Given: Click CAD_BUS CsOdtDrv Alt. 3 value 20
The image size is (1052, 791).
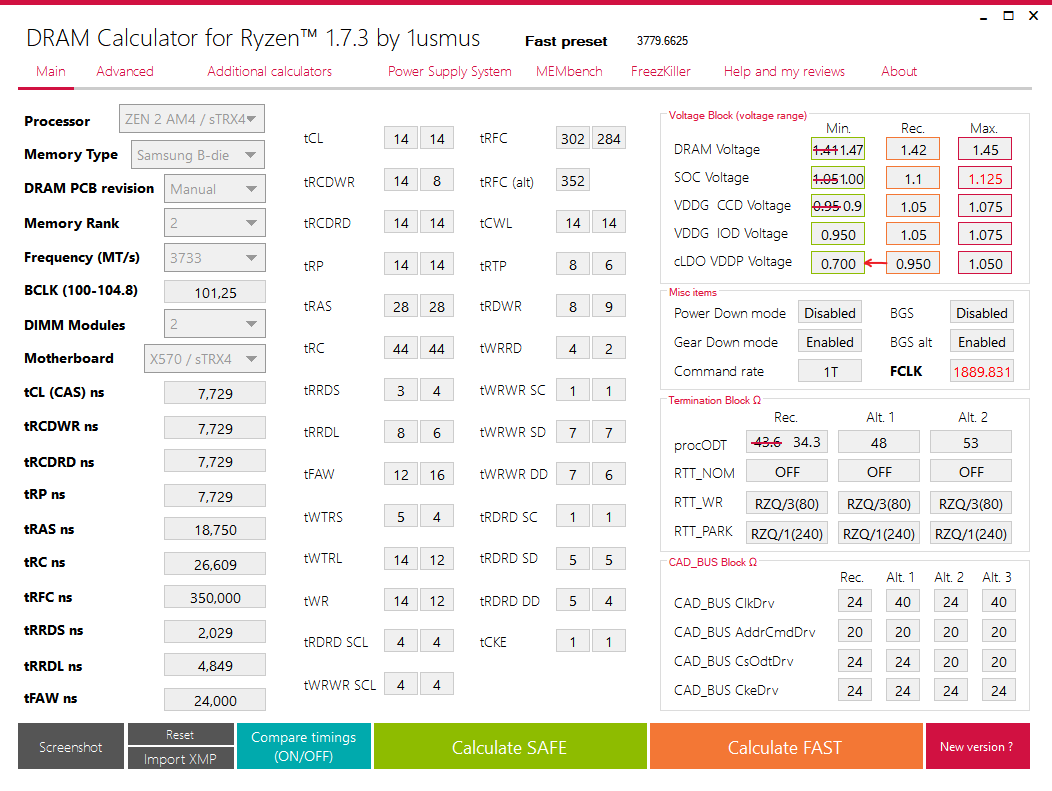Looking at the screenshot, I should click(998, 661).
